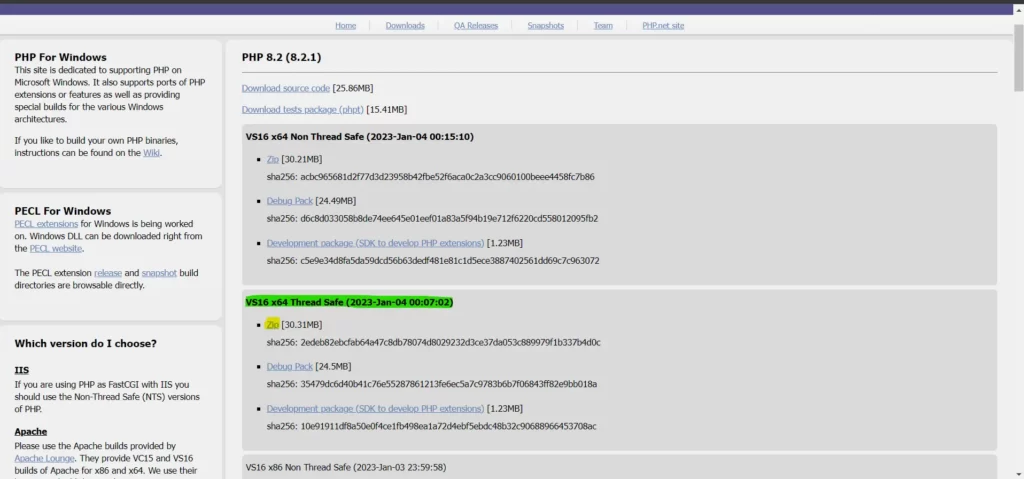Click the Download source code link

(285, 88)
